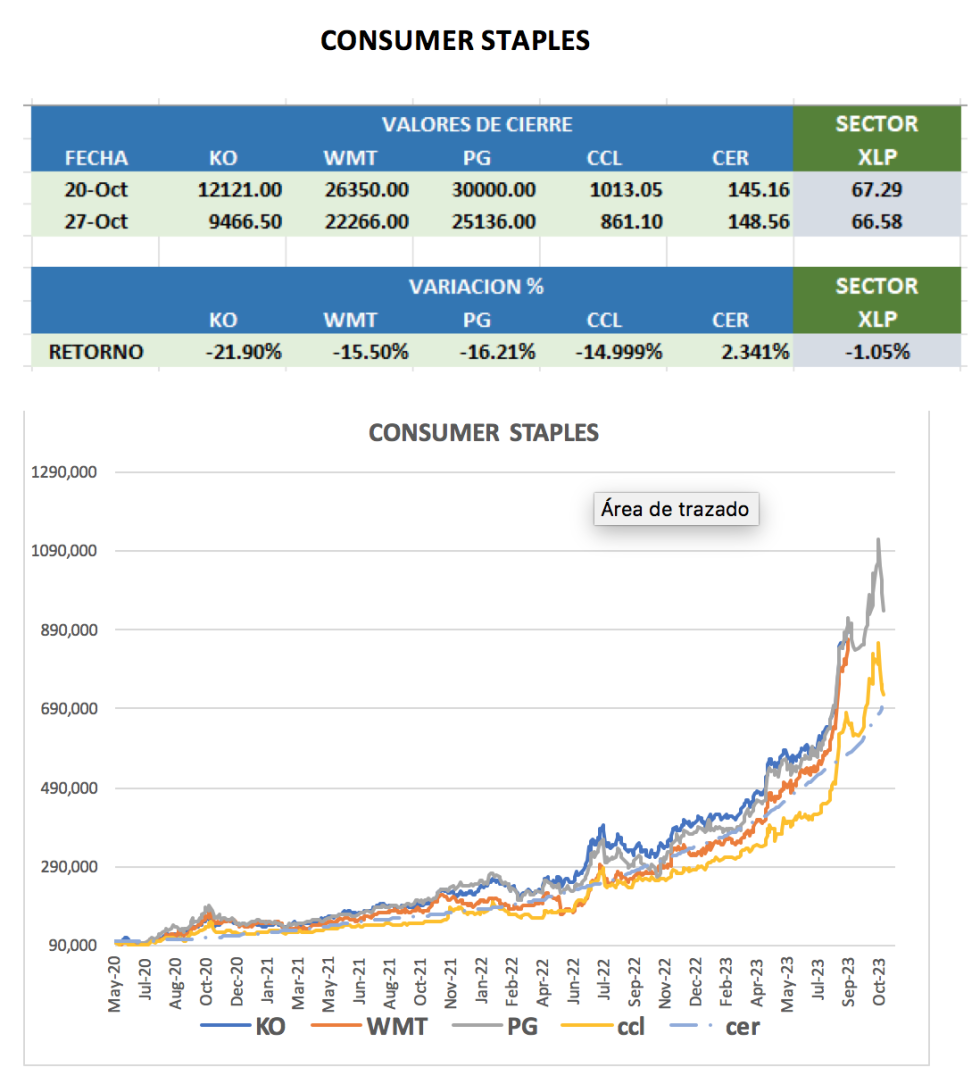Click the Jul-22 date axis label
The width and height of the screenshot is (980, 1084).
(604, 979)
